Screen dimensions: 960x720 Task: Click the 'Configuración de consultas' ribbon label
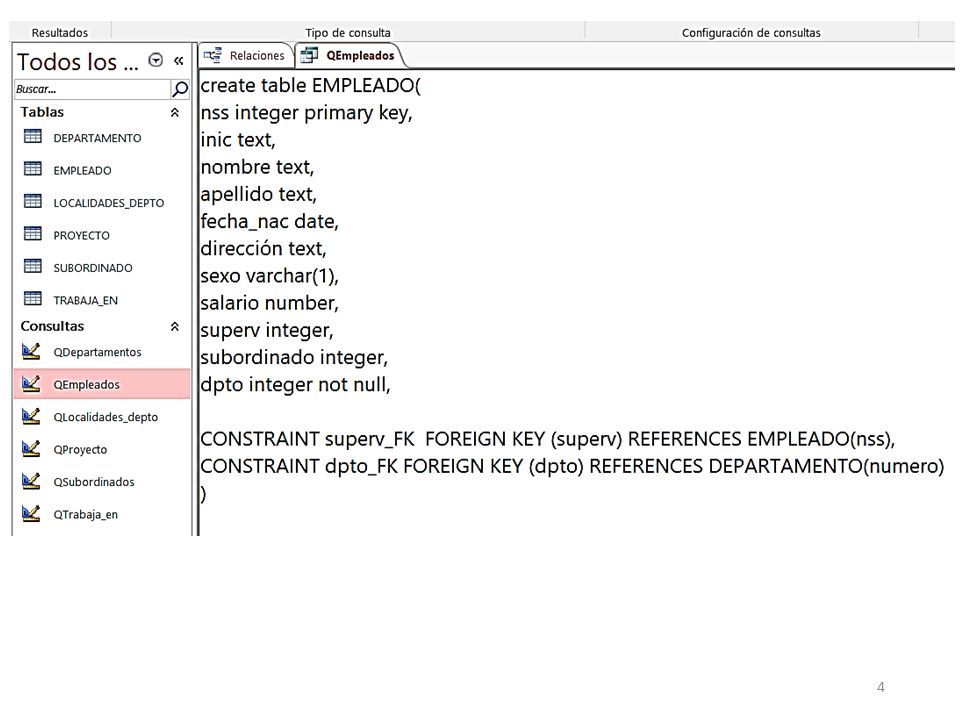[751, 33]
